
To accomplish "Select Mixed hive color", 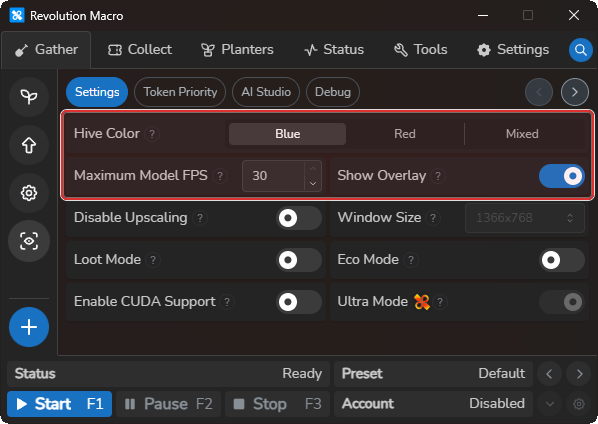I will click(x=522, y=134).
